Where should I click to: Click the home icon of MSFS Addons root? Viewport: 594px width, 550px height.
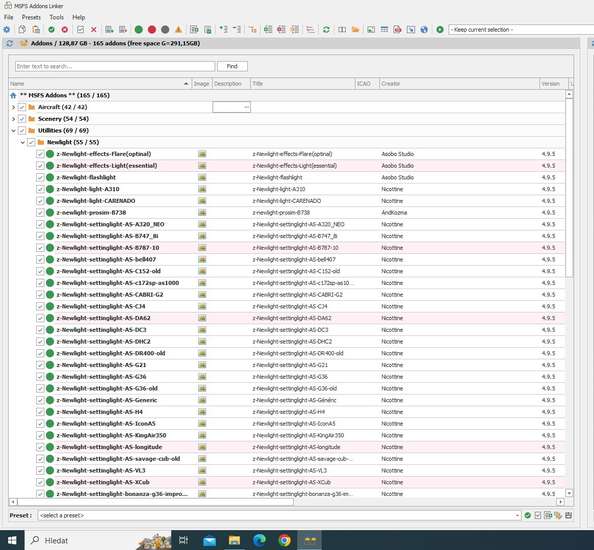13,95
